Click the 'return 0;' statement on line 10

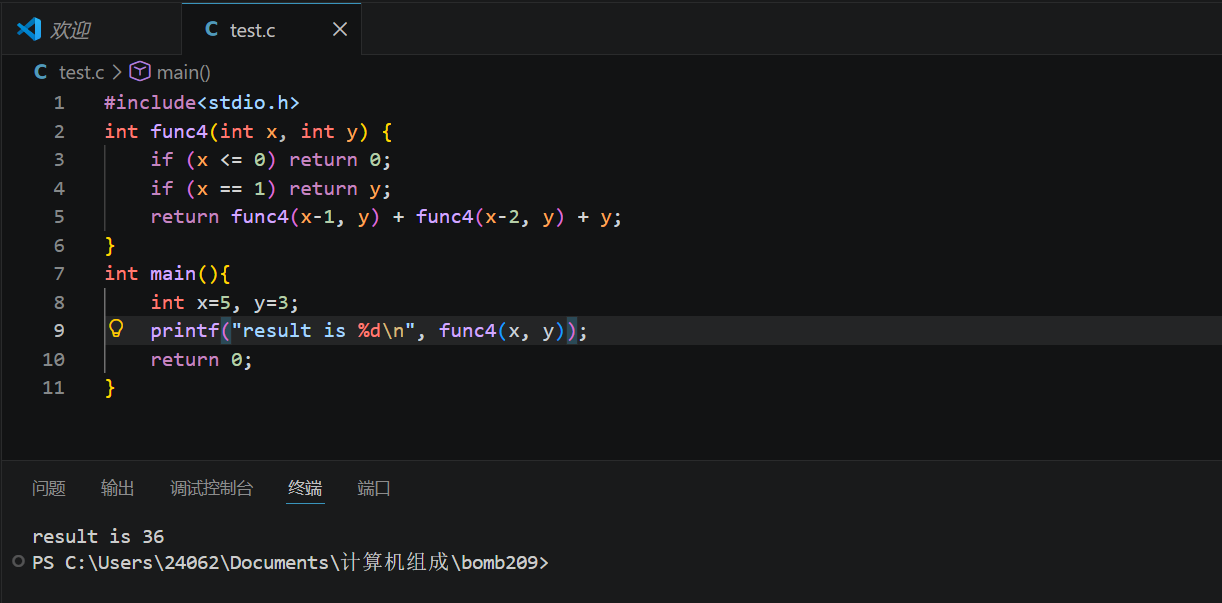coord(202,359)
